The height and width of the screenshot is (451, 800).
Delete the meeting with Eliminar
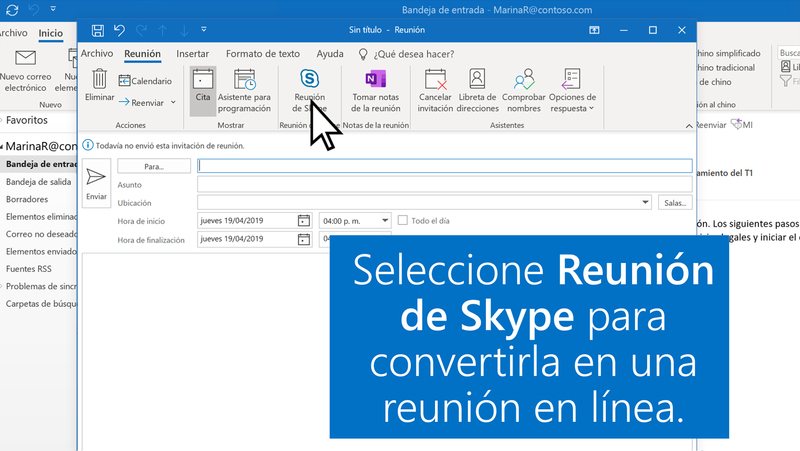click(99, 85)
